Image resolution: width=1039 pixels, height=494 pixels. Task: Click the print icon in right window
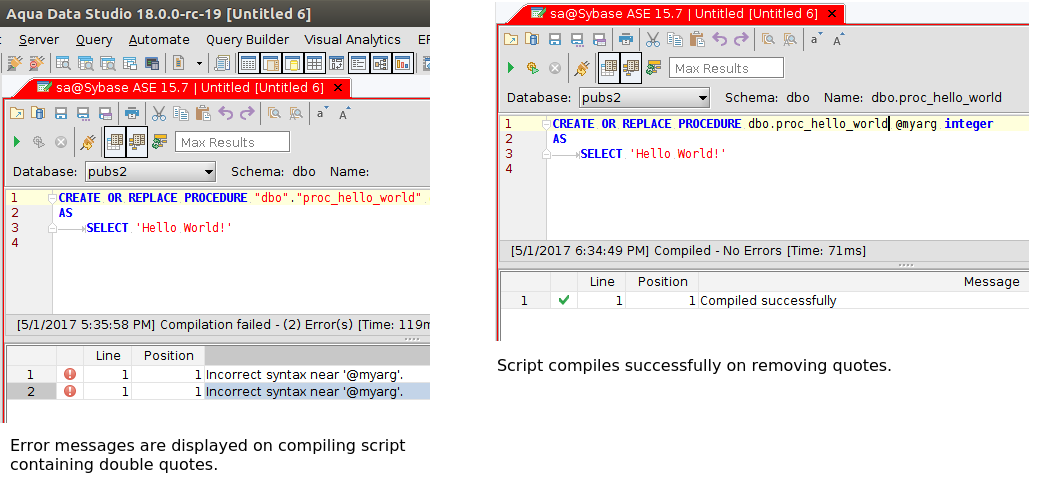click(626, 39)
